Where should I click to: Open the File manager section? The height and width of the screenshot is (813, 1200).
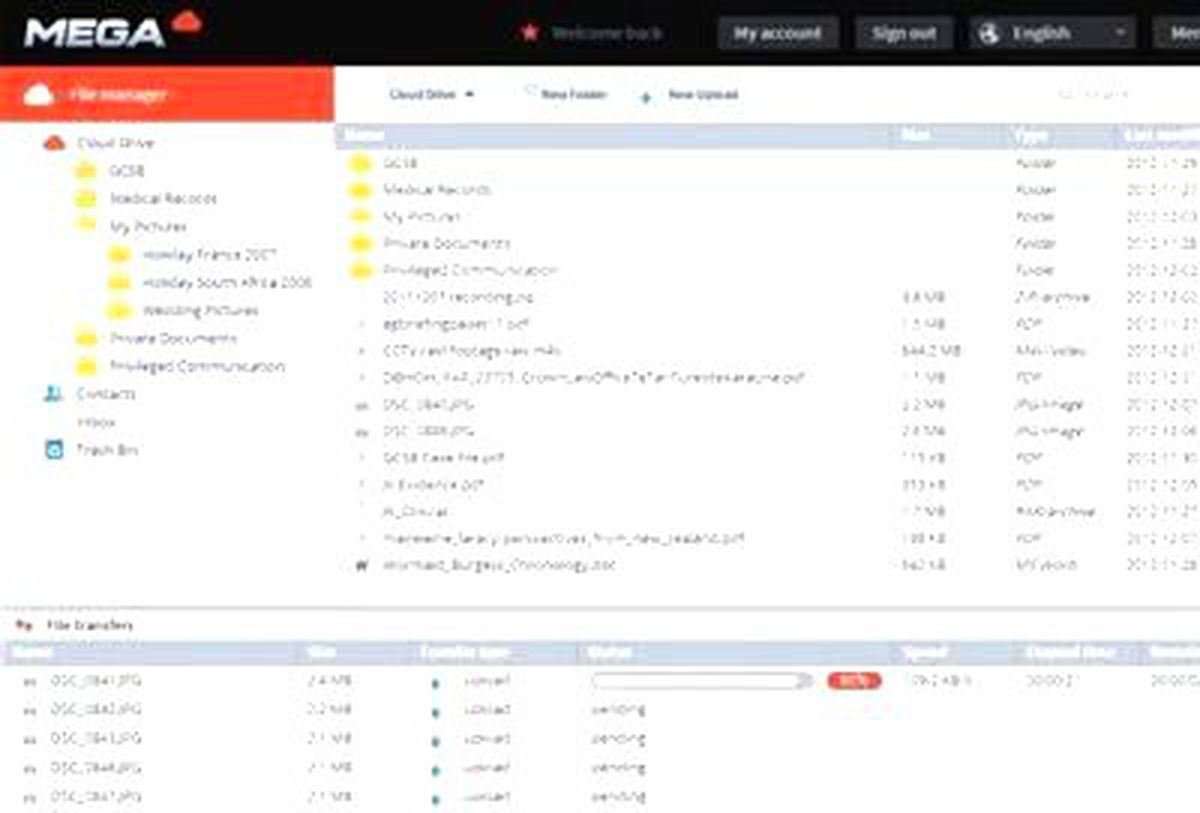pos(167,95)
